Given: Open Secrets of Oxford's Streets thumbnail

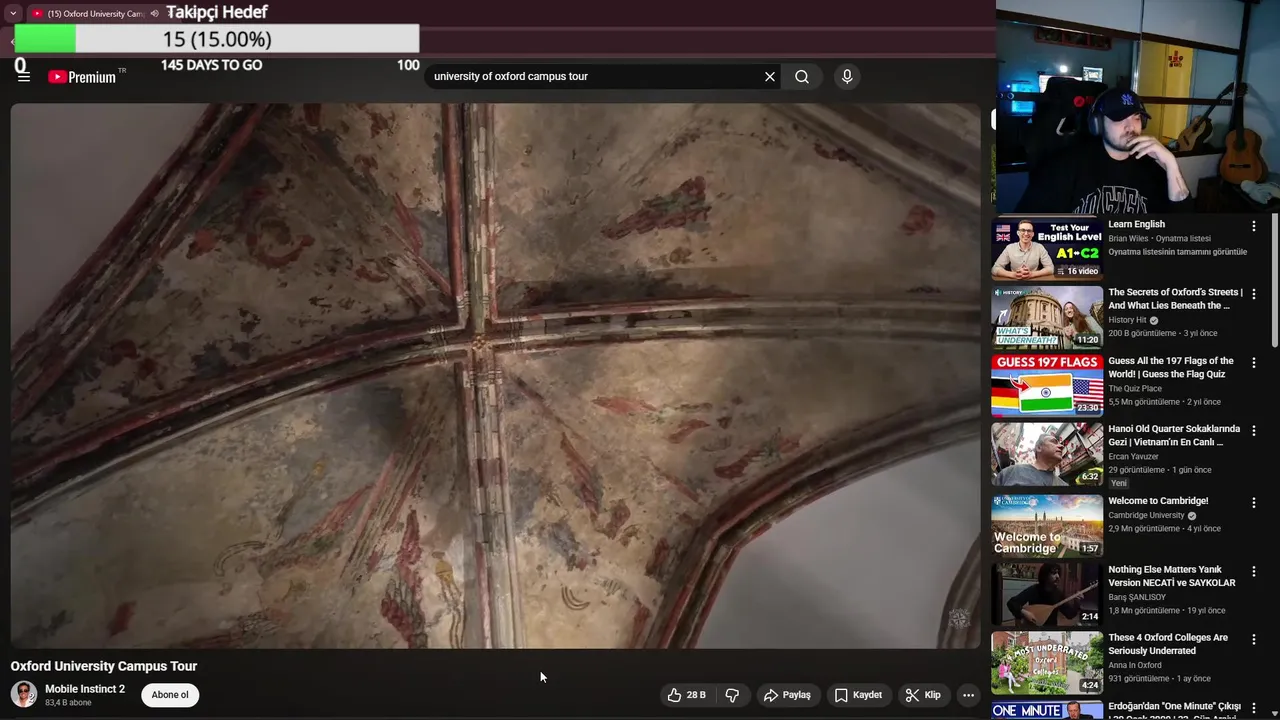Looking at the screenshot, I should pyautogui.click(x=1047, y=317).
